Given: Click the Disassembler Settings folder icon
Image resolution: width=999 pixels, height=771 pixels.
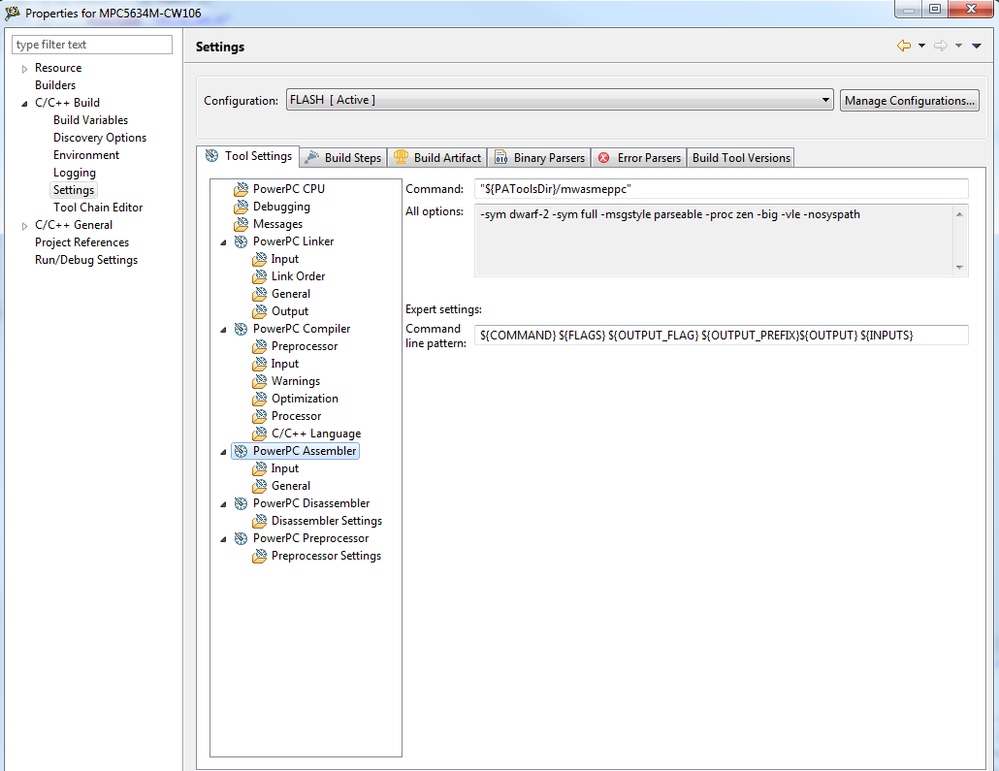Looking at the screenshot, I should [x=259, y=521].
